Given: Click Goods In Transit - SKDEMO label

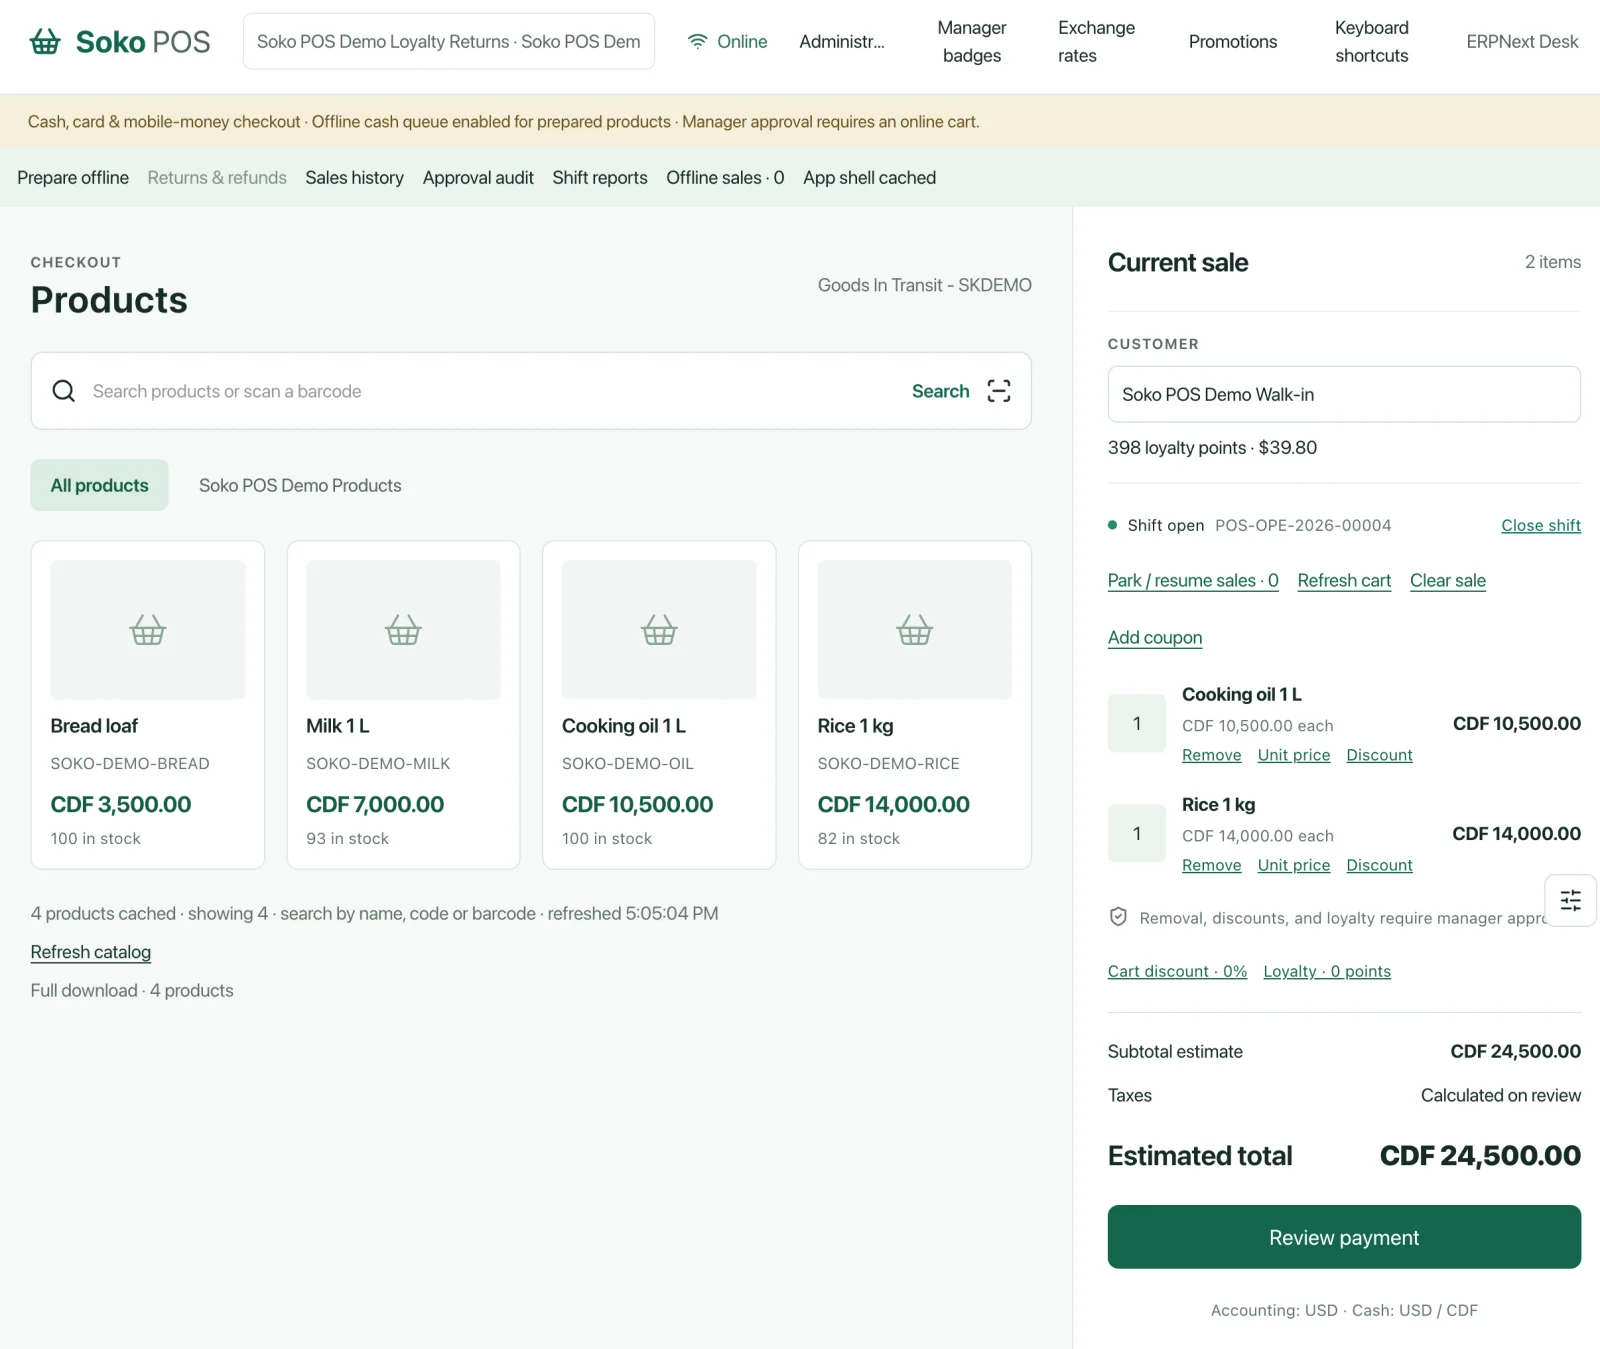Looking at the screenshot, I should click(x=925, y=285).
